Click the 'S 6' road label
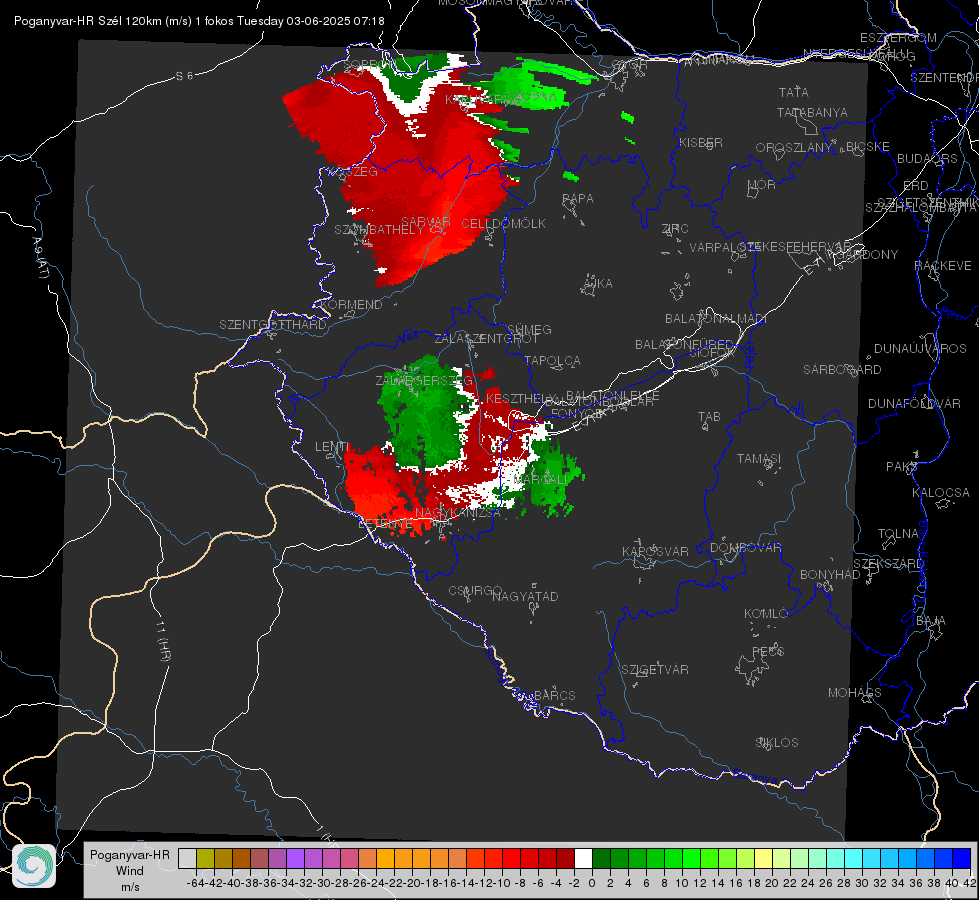 (x=184, y=76)
